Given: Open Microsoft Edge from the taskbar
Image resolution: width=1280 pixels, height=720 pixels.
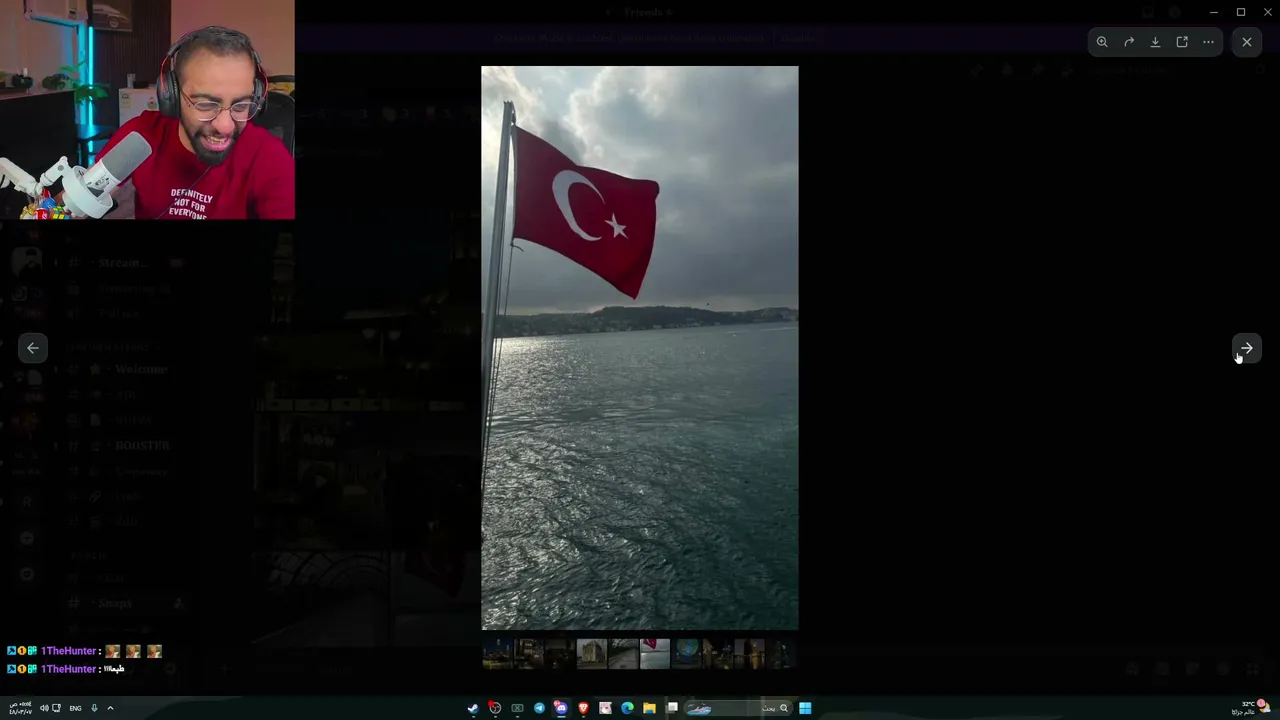Looking at the screenshot, I should (x=627, y=708).
